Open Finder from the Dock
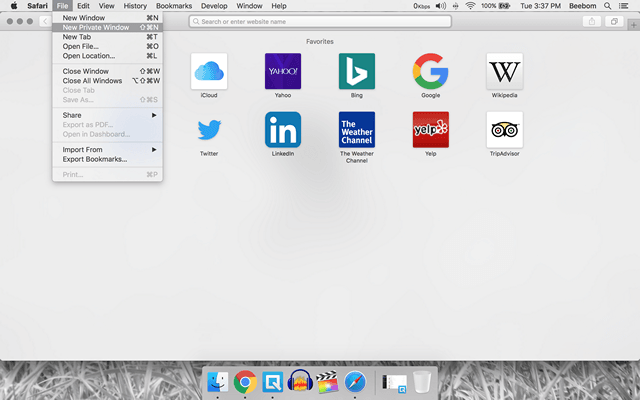Image resolution: width=640 pixels, height=400 pixels. (217, 381)
